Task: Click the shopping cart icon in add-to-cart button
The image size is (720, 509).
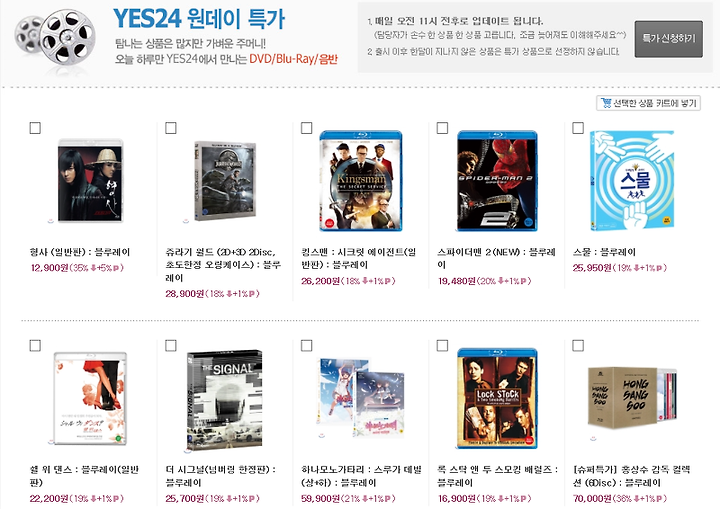Action: (606, 103)
